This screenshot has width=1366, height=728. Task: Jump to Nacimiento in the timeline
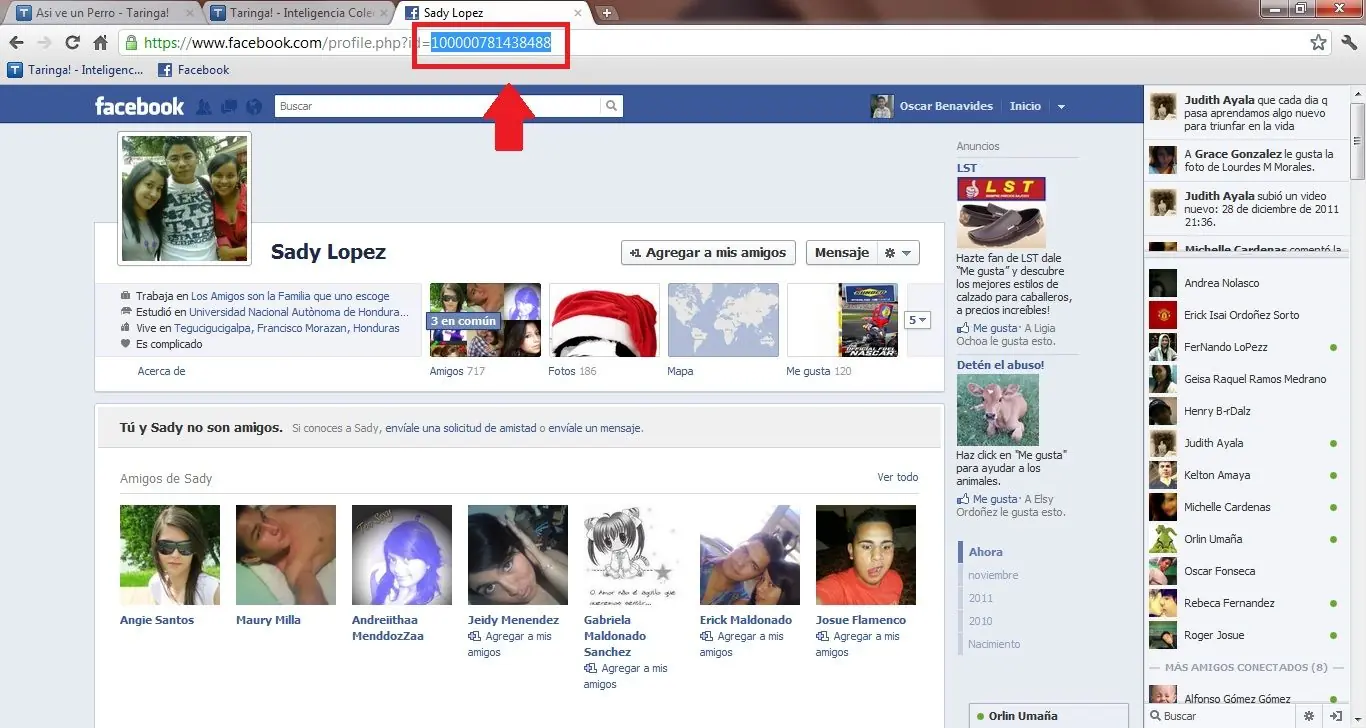point(994,644)
